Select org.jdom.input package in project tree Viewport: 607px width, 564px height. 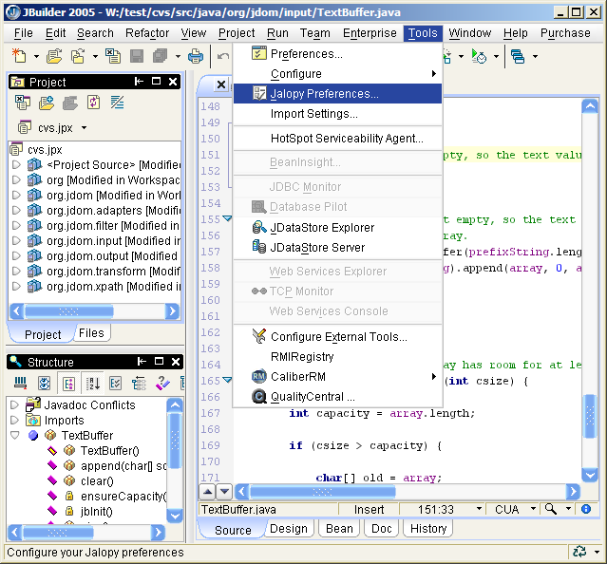pyautogui.click(x=113, y=241)
